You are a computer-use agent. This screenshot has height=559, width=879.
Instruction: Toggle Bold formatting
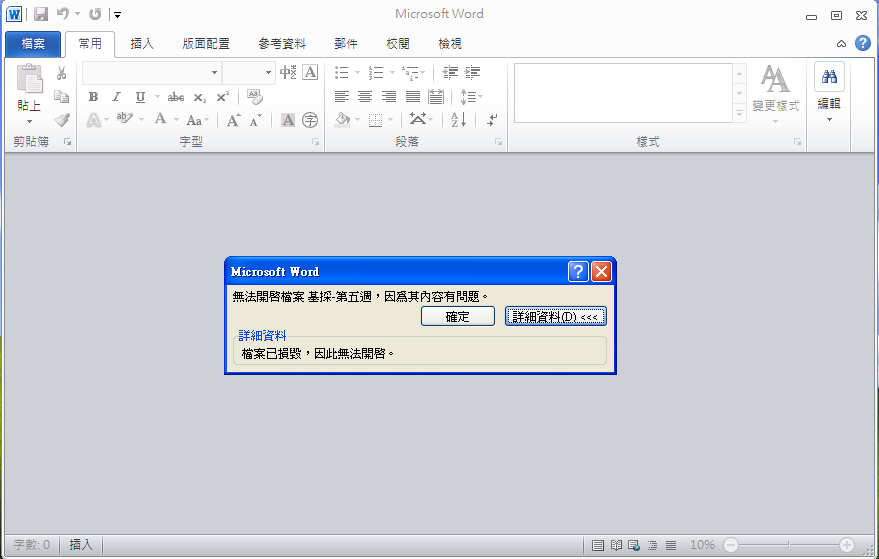pyautogui.click(x=94, y=97)
